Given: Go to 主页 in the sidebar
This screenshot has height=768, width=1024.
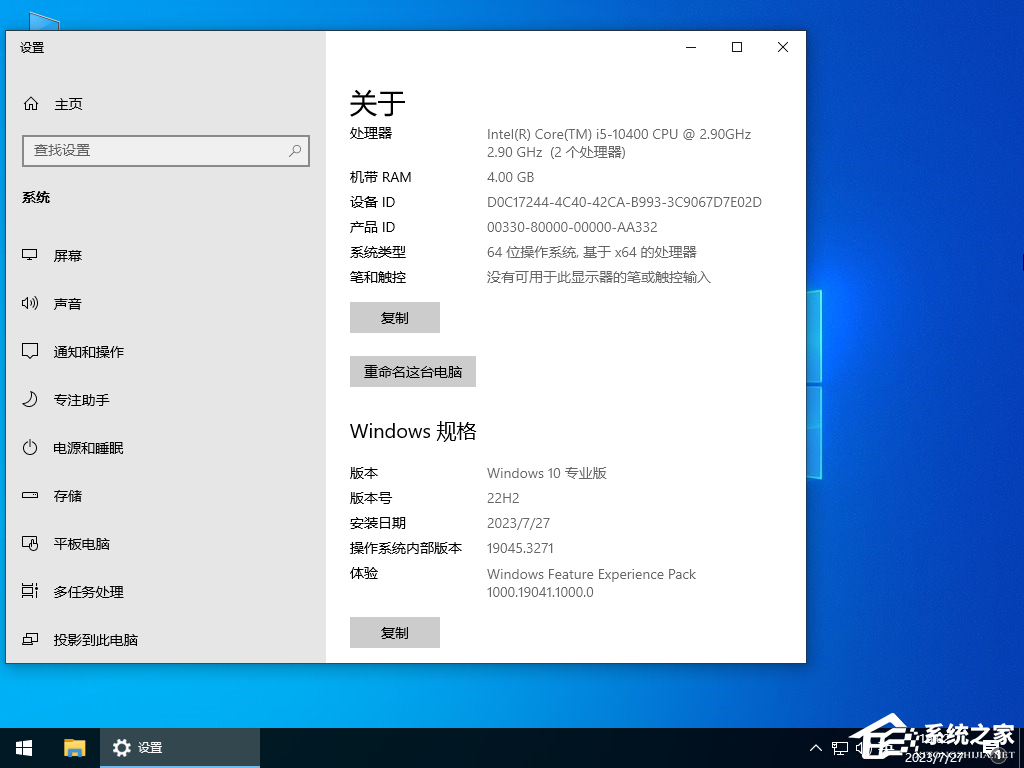Looking at the screenshot, I should (68, 103).
